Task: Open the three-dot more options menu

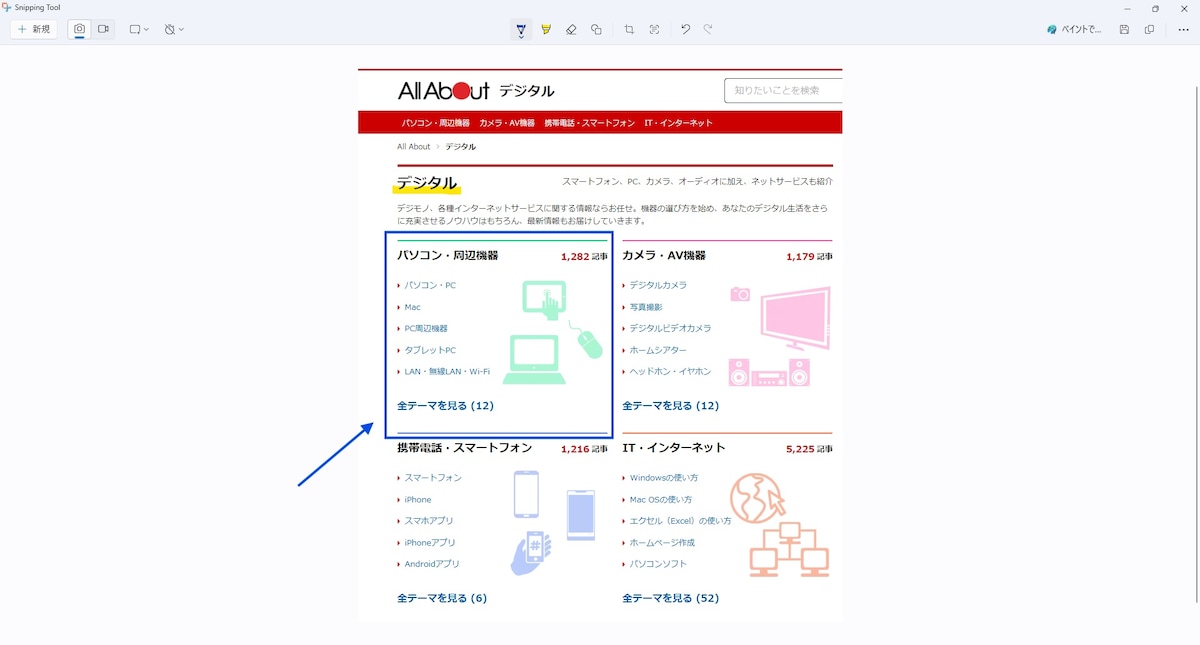Action: 1183,29
